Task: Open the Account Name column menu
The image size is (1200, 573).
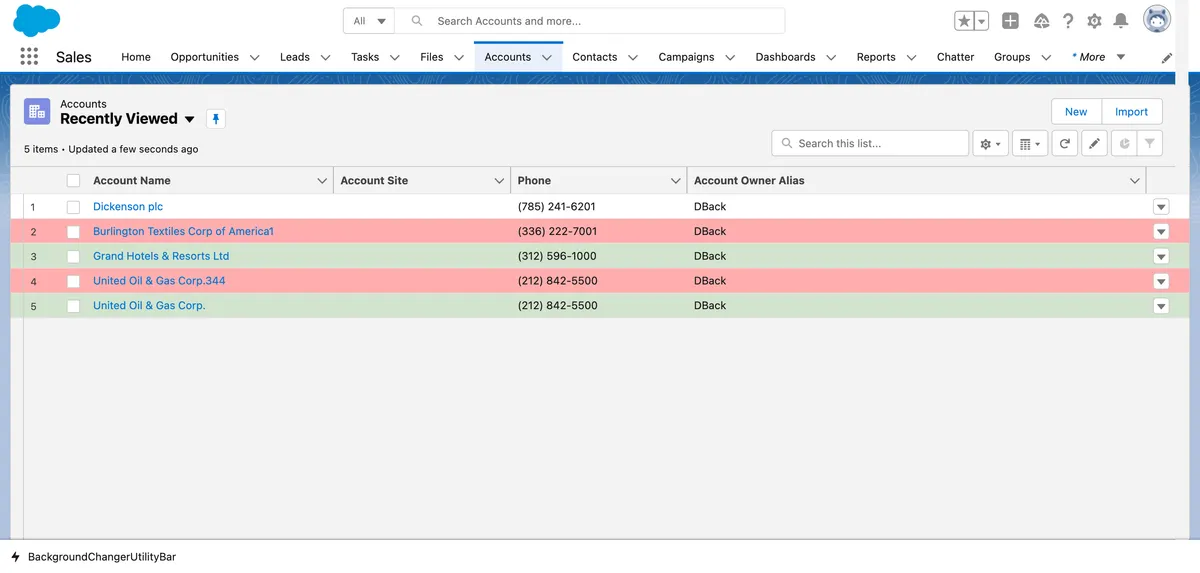Action: coord(321,181)
